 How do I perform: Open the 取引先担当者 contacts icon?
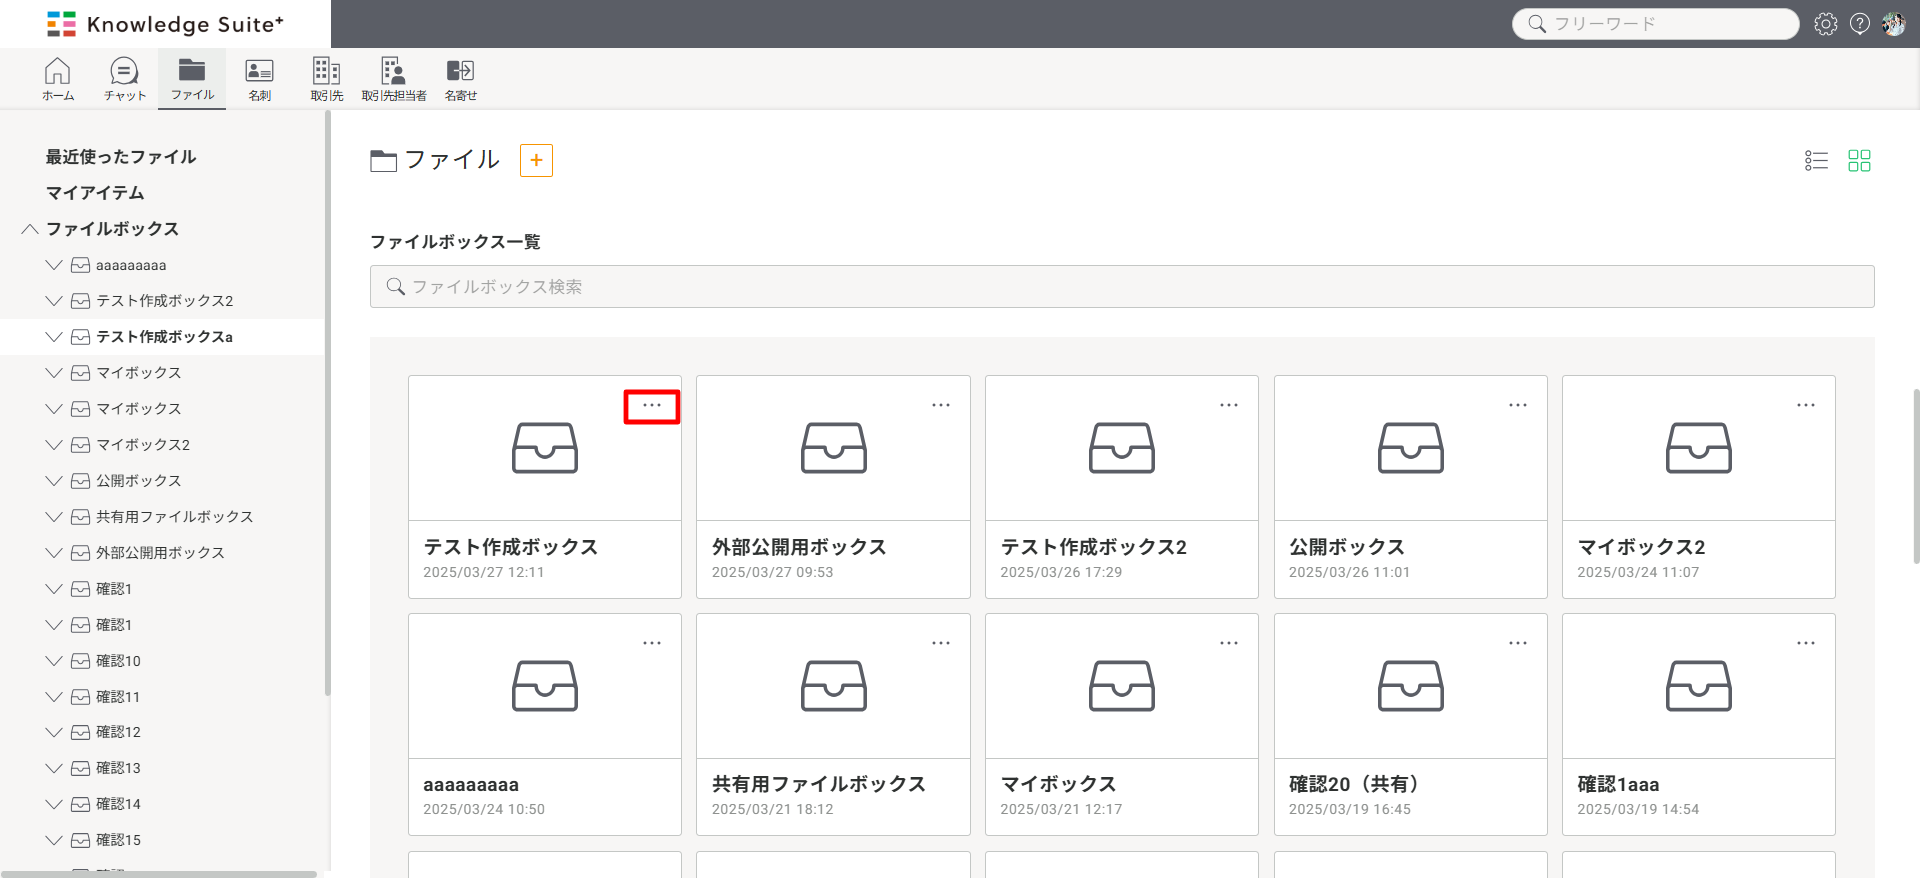pos(394,79)
